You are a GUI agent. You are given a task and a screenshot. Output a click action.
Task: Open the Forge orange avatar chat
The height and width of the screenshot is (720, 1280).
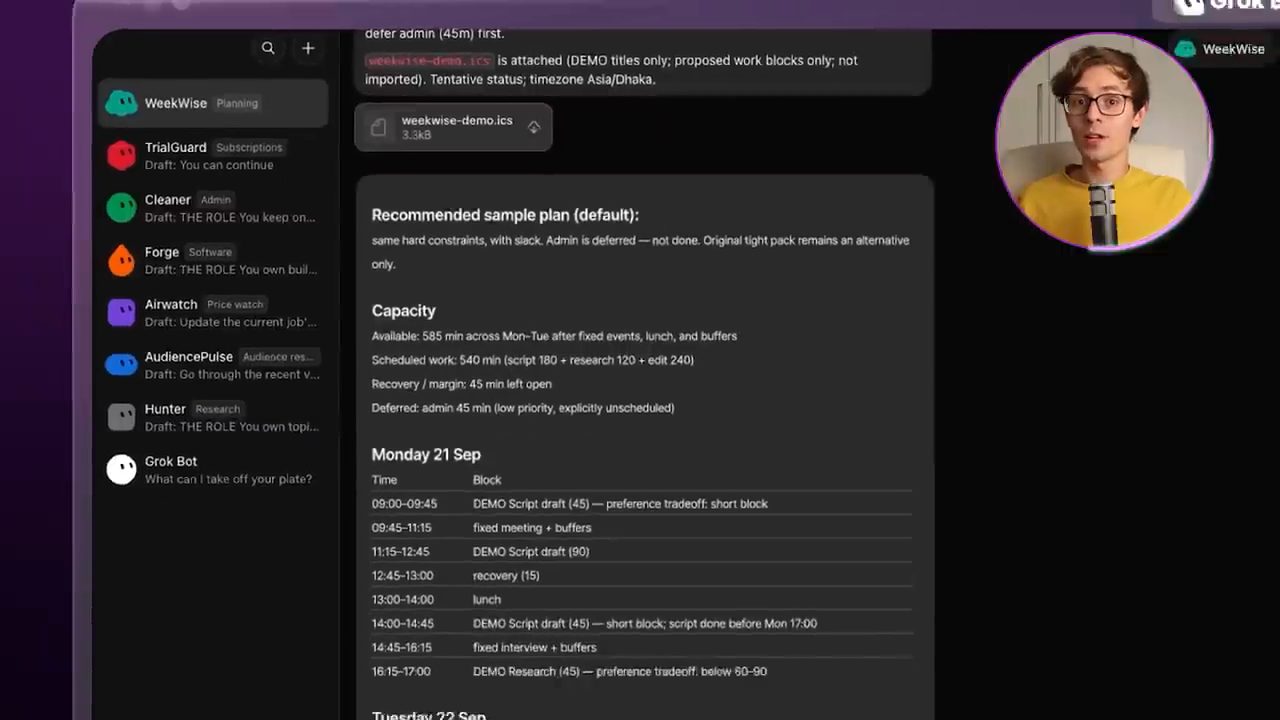pyautogui.click(x=121, y=260)
